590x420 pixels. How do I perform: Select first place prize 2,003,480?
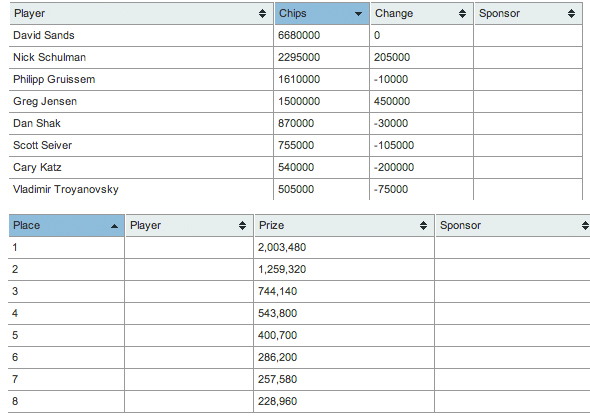(282, 247)
